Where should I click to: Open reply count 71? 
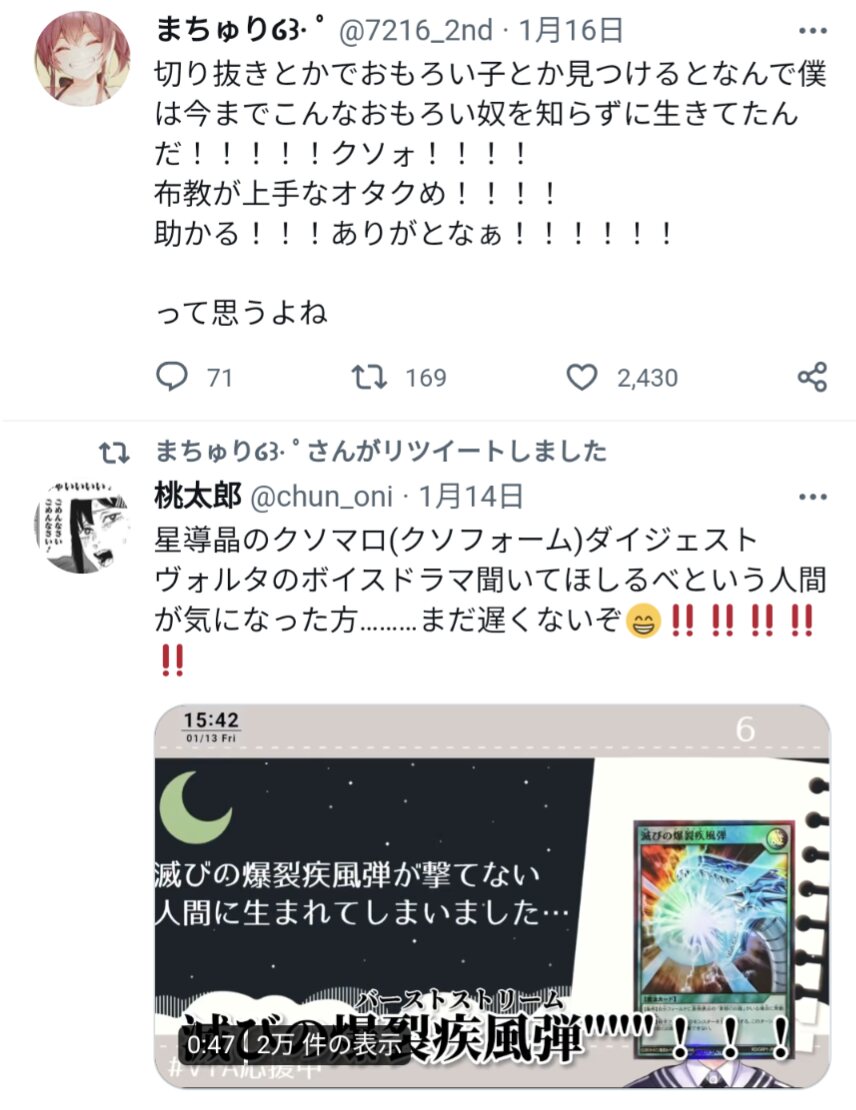[219, 378]
